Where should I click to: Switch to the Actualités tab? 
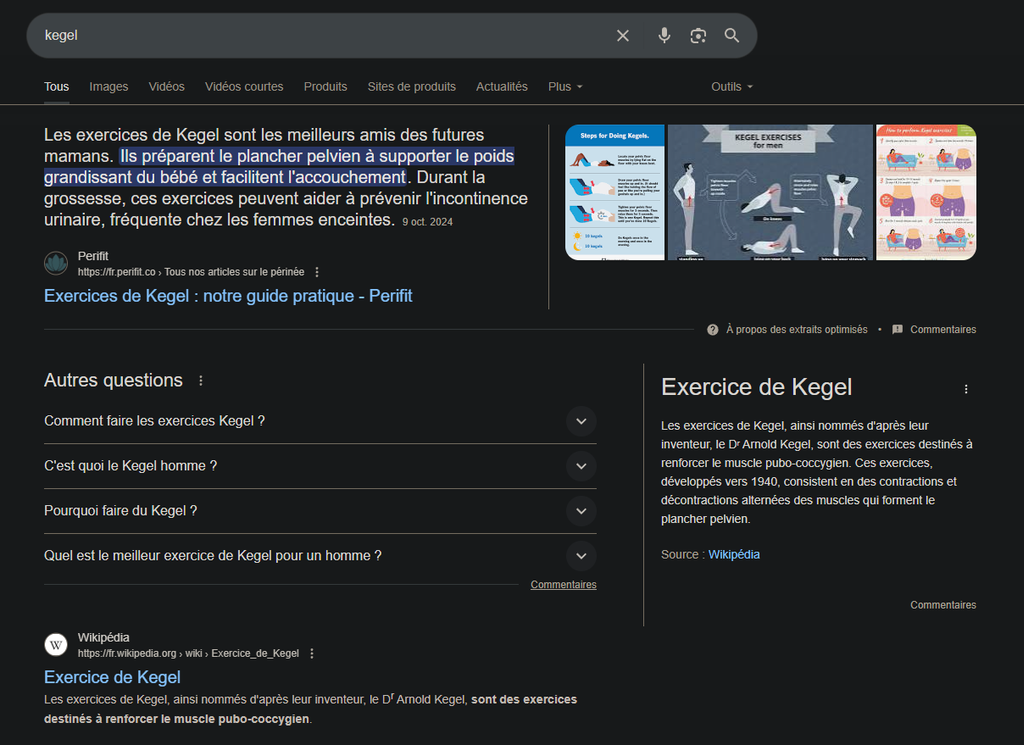502,87
